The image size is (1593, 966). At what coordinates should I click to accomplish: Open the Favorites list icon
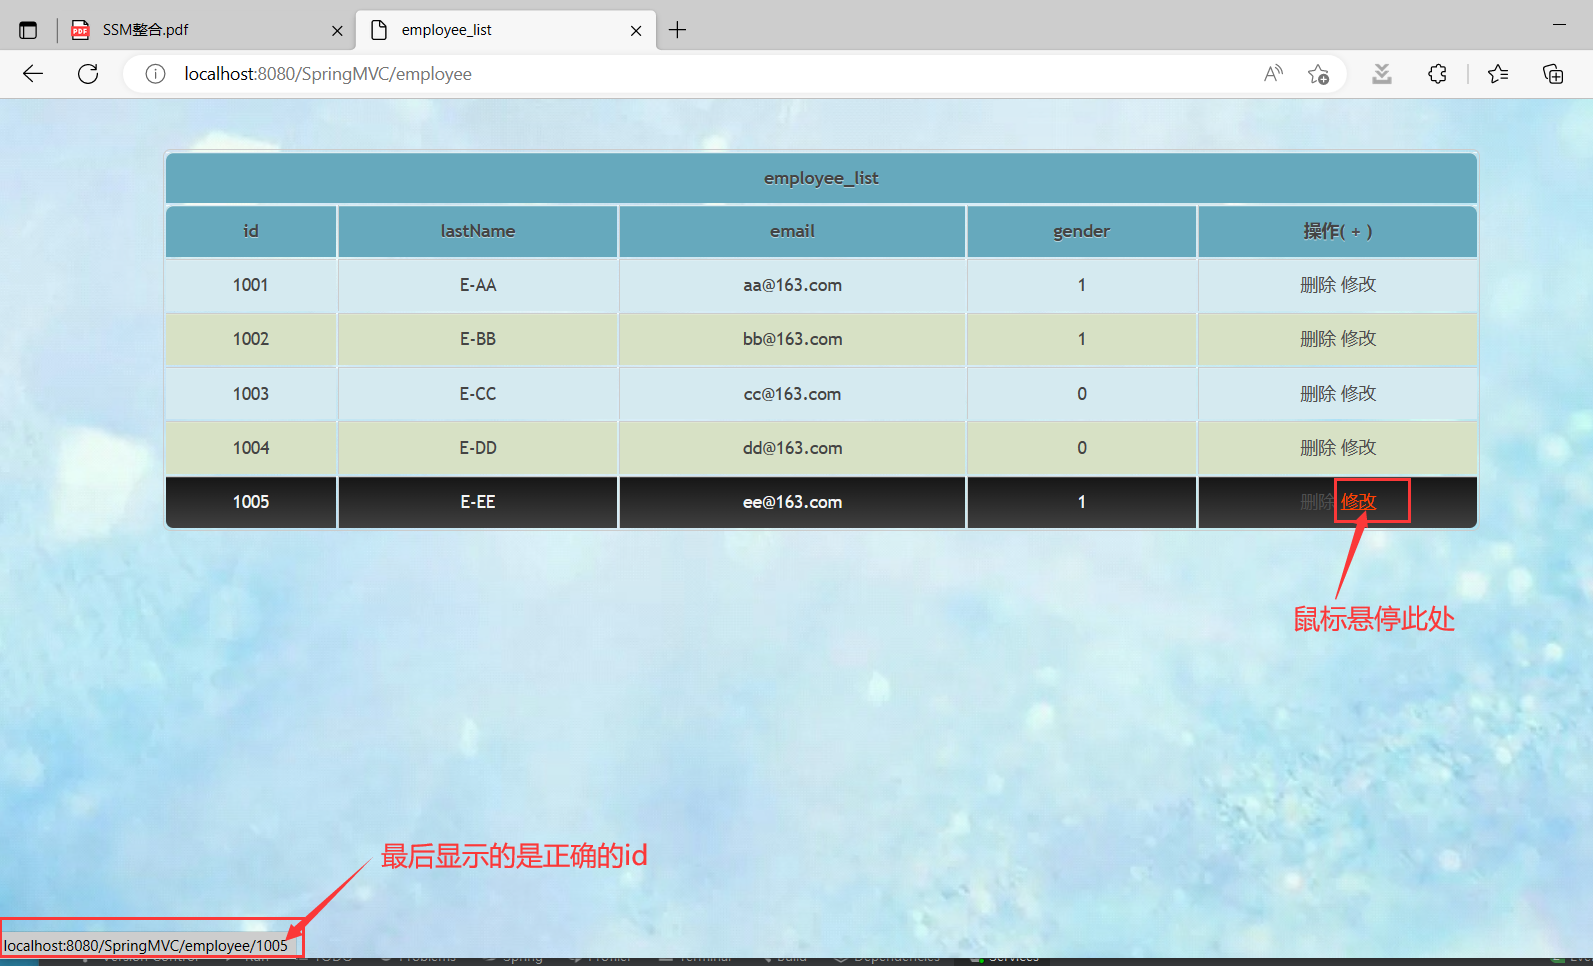point(1498,74)
